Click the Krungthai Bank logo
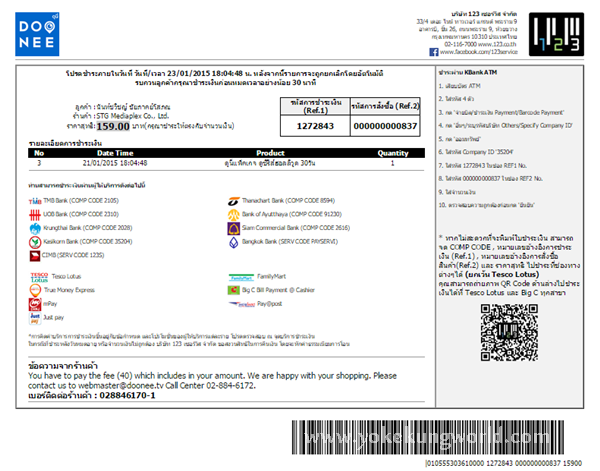The image size is (600, 471). [33, 228]
